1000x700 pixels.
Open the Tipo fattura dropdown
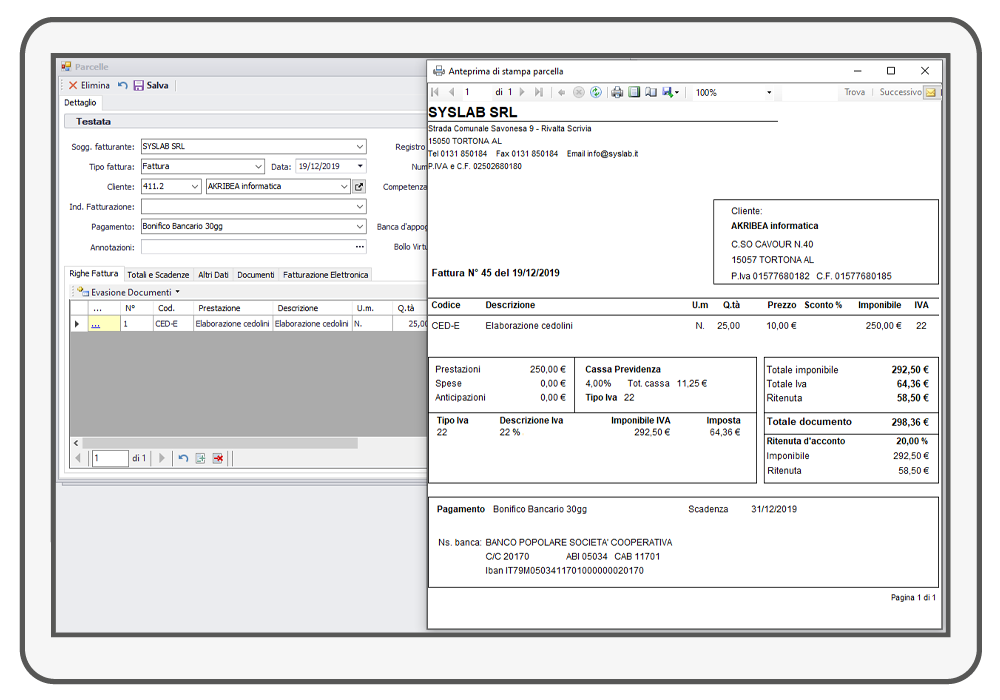click(258, 167)
